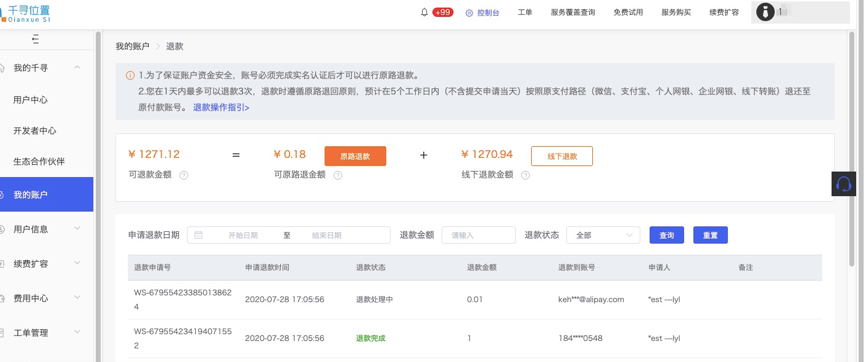Click the 申请退款时间 column header
The image size is (864, 362).
267,267
